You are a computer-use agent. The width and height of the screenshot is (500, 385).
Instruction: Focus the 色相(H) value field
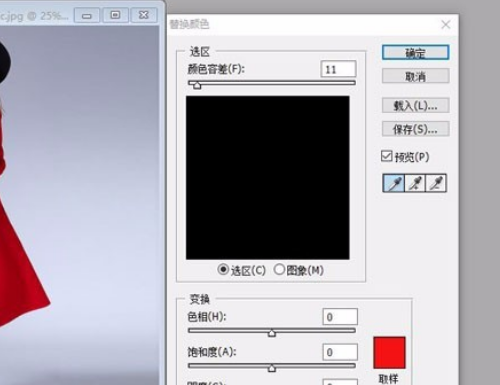pyautogui.click(x=340, y=317)
